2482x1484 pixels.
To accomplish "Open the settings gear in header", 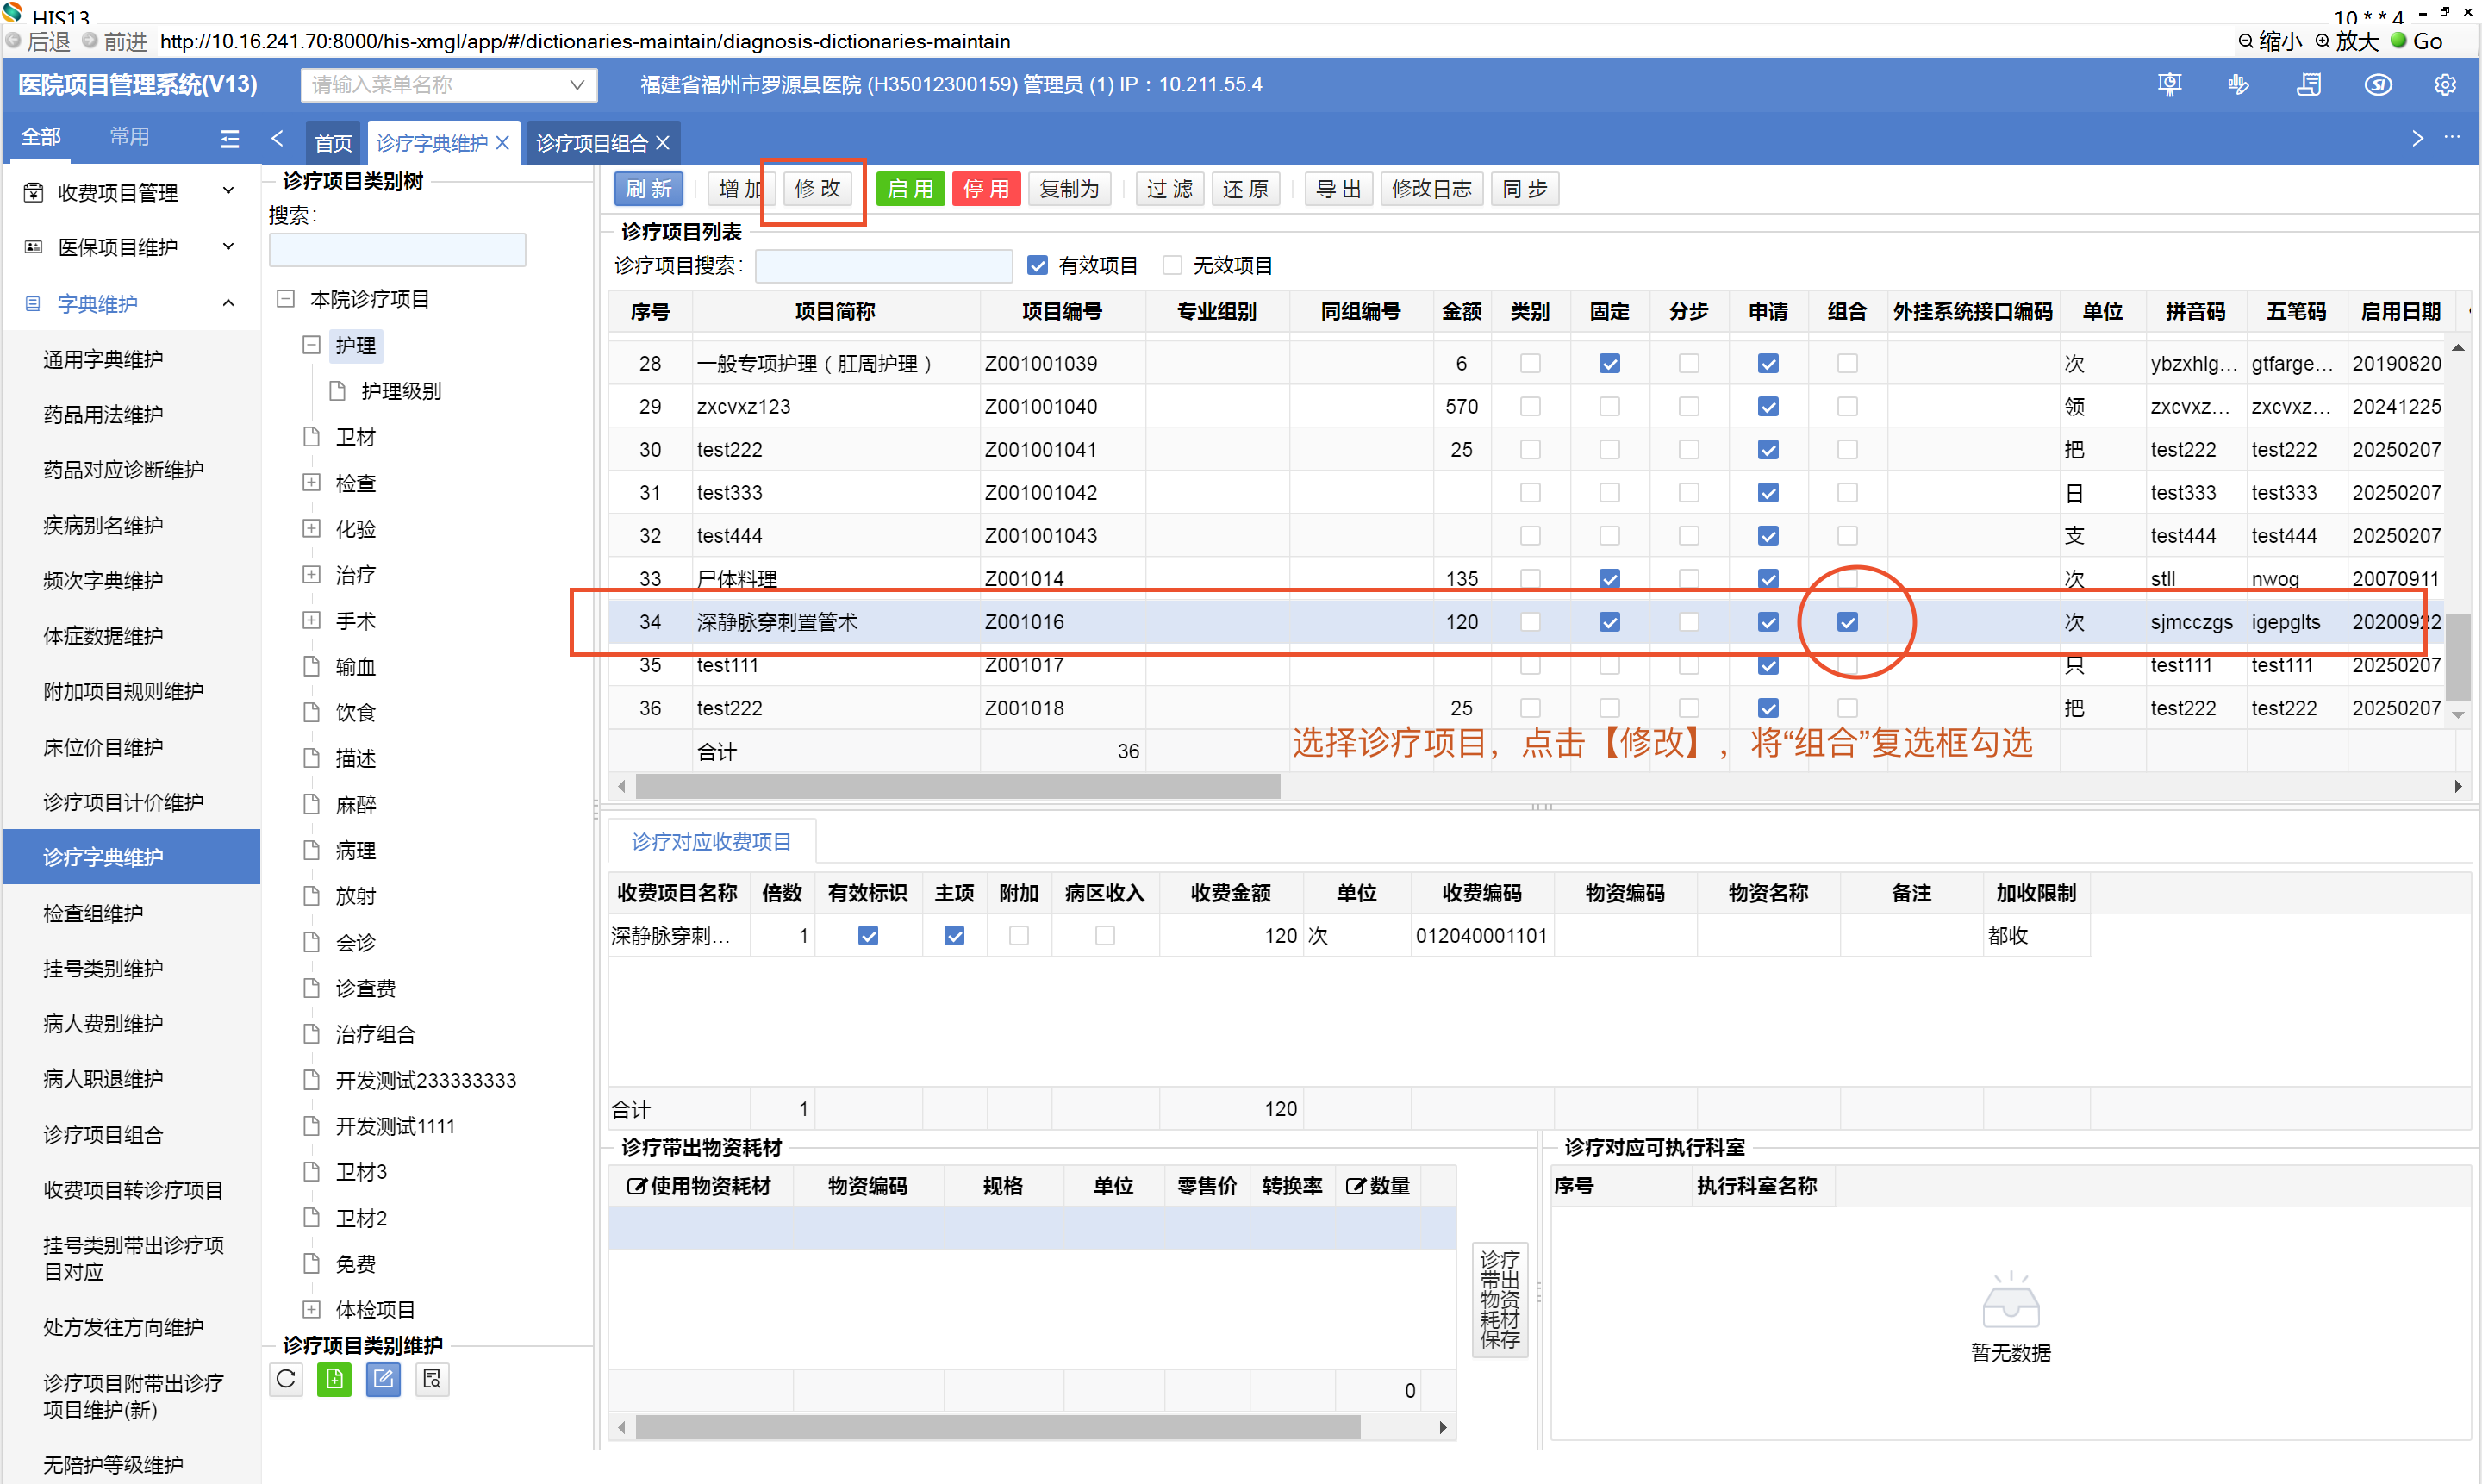I will click(2444, 85).
